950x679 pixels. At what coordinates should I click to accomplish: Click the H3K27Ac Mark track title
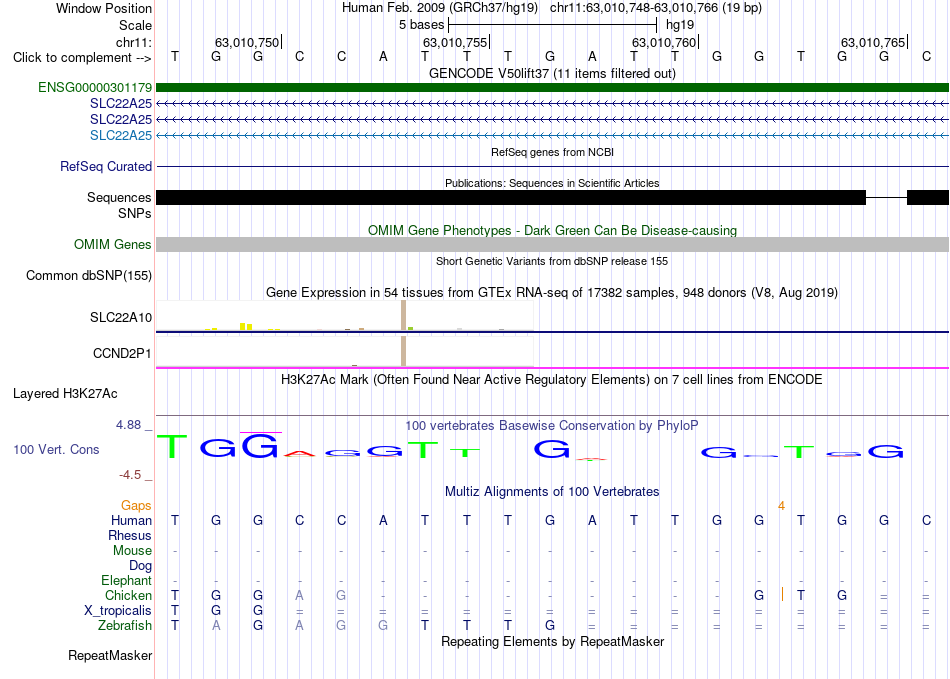coord(552,380)
